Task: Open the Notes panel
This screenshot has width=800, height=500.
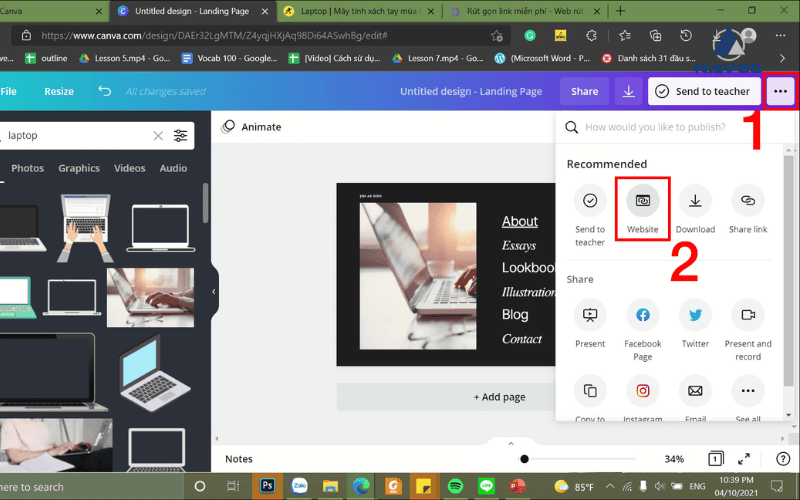Action: [239, 459]
